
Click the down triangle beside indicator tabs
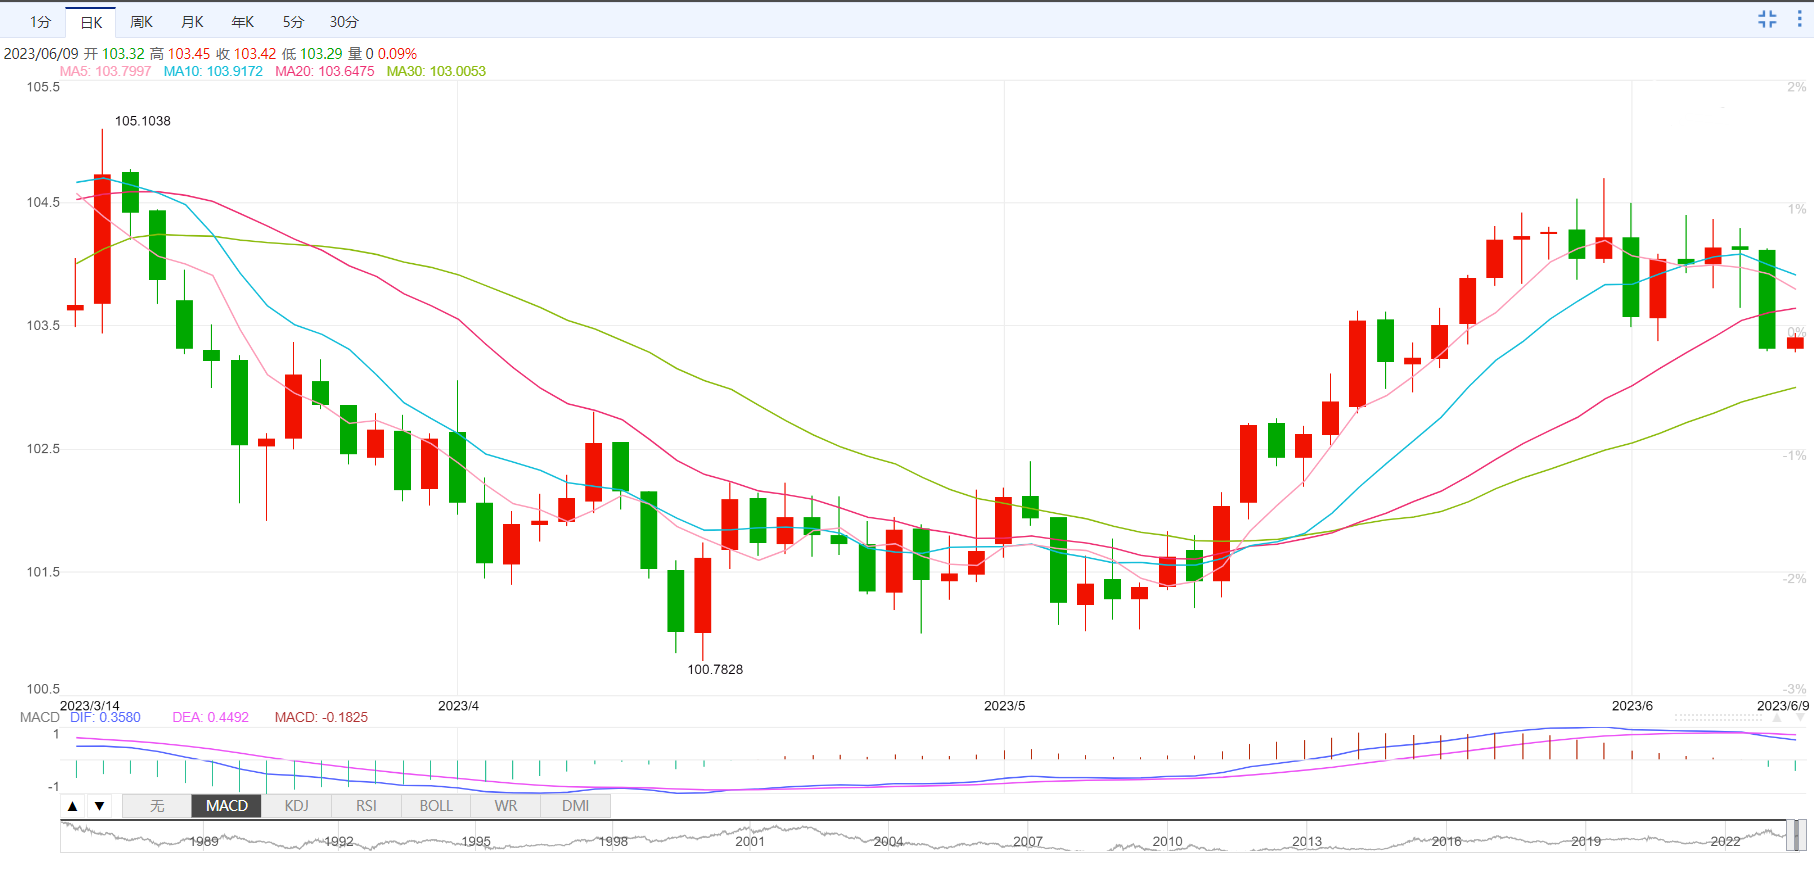click(99, 806)
